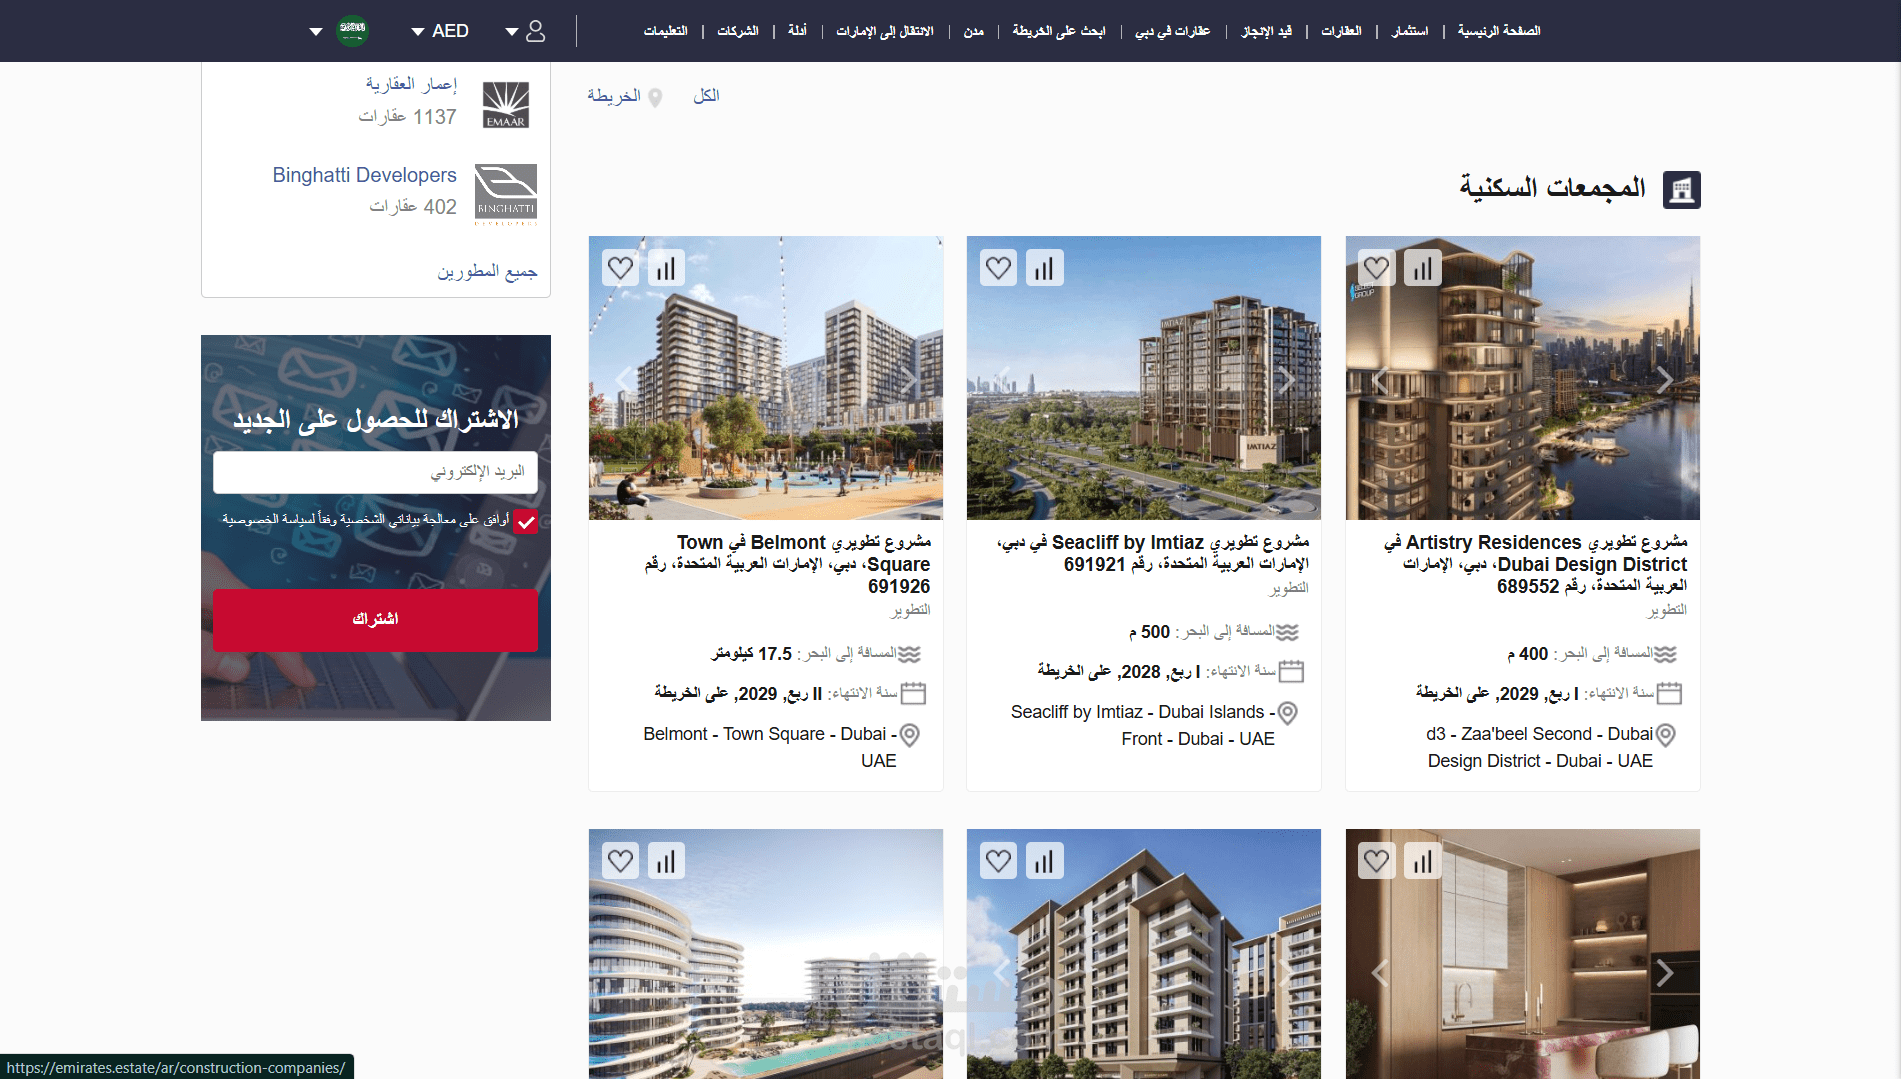The image size is (1901, 1079).
Task: Open user account icon in header
Action: (x=536, y=31)
